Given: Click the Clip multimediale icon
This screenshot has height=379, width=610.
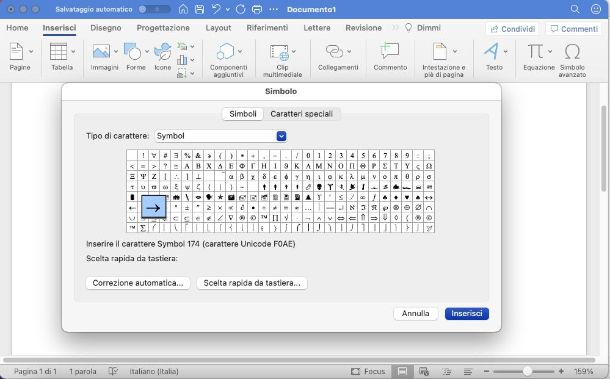Looking at the screenshot, I should [x=279, y=52].
